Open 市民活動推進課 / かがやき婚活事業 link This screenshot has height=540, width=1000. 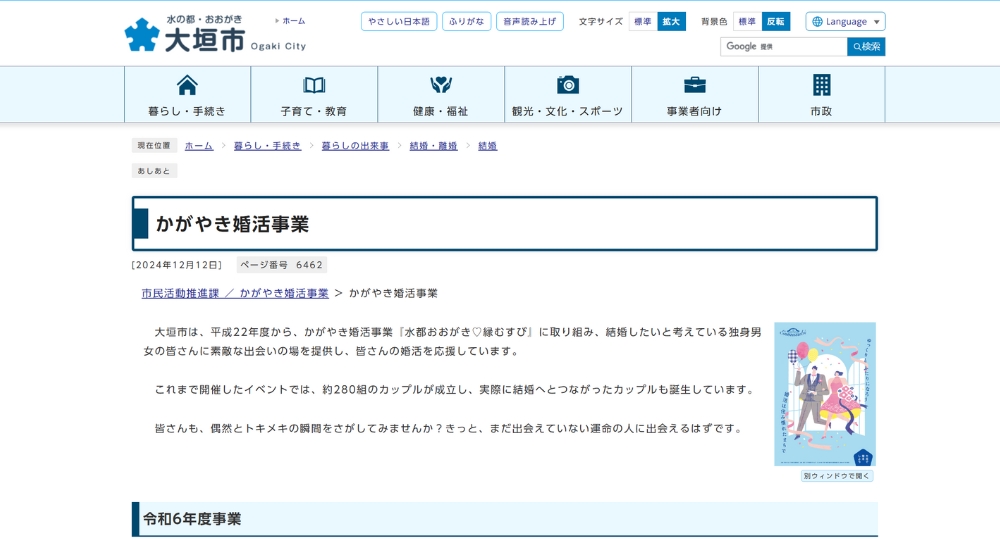pyautogui.click(x=235, y=293)
